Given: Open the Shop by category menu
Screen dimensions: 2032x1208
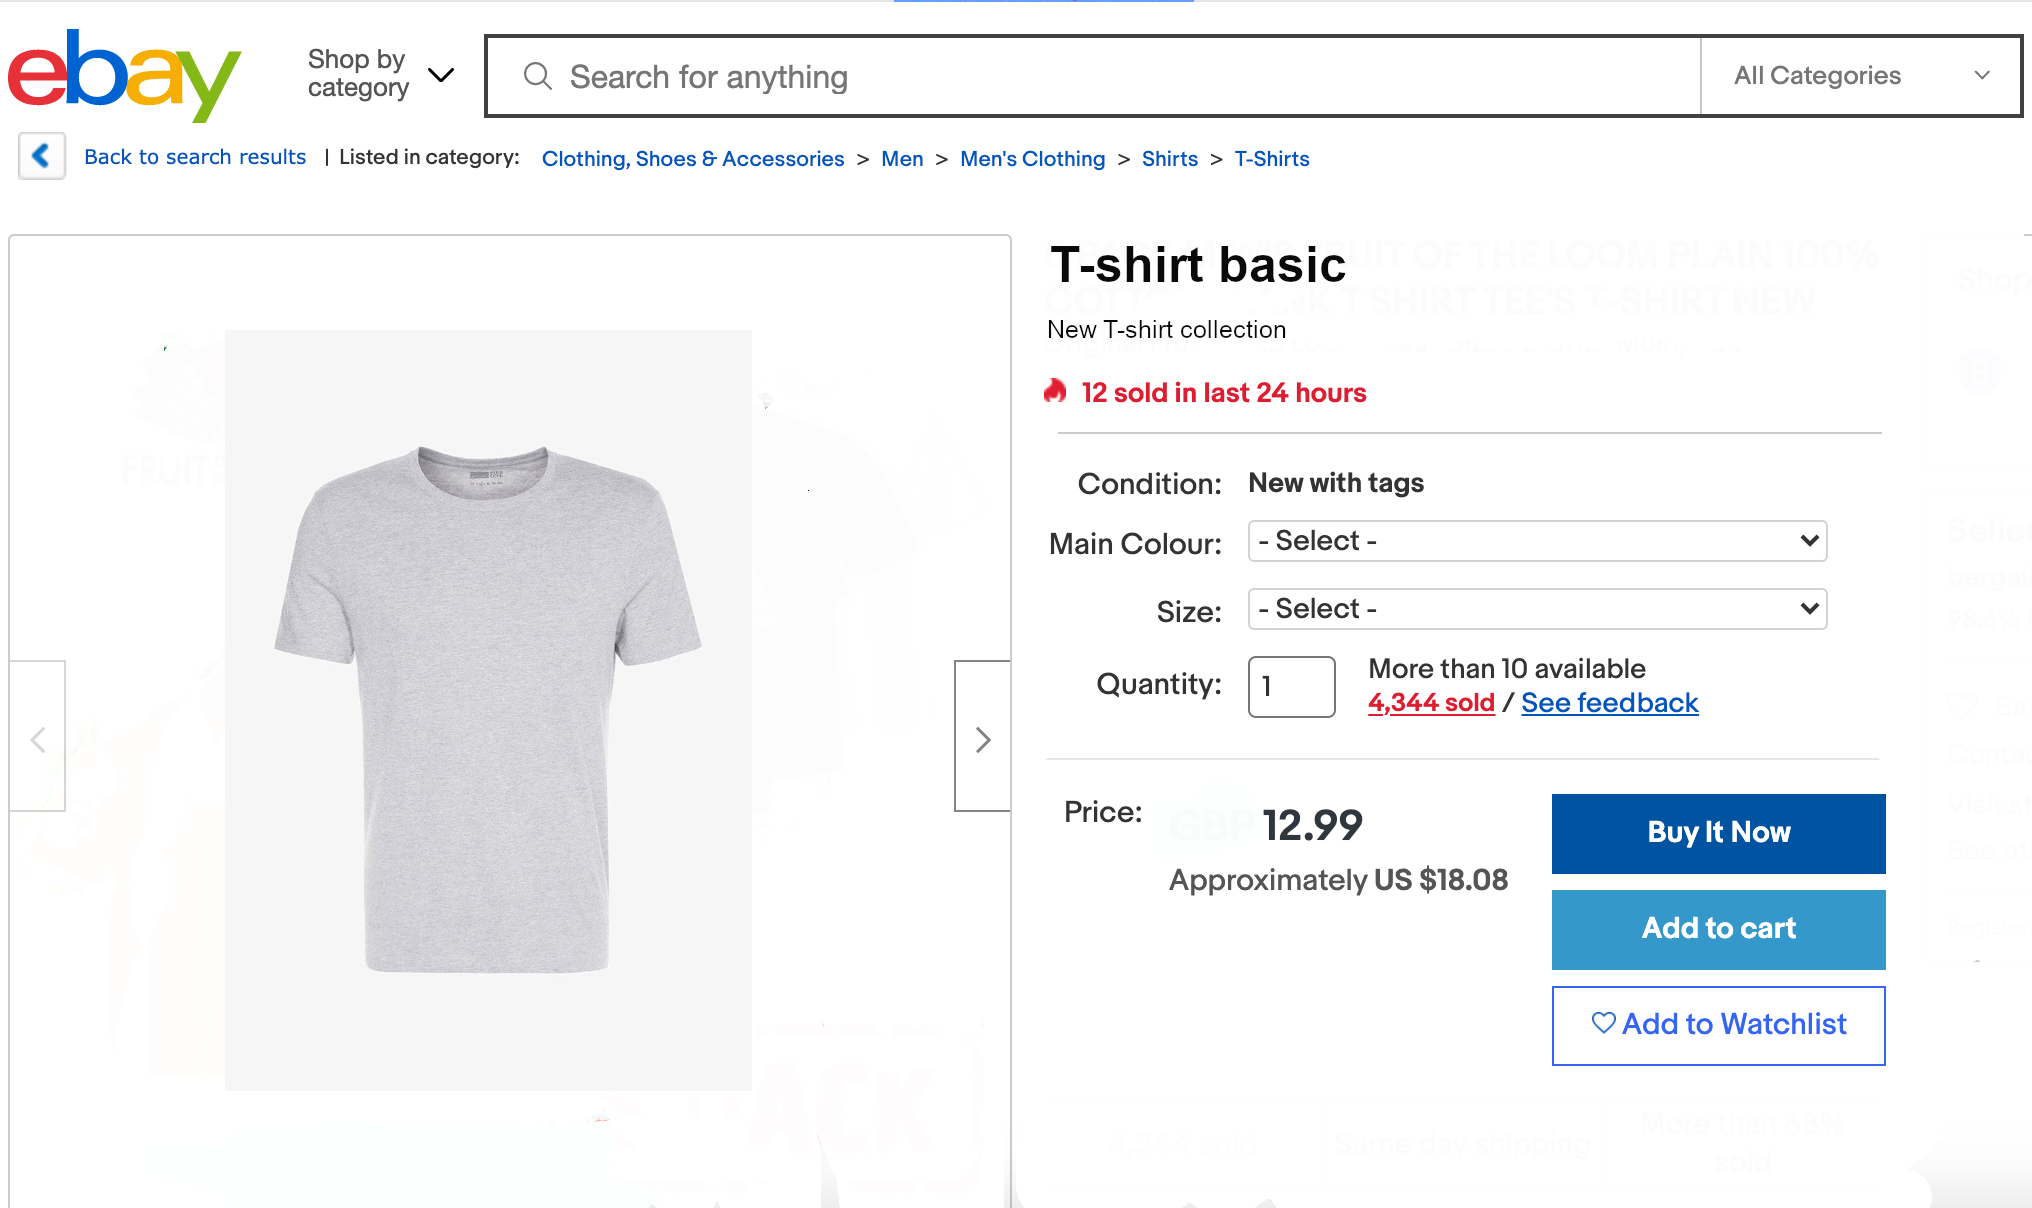Looking at the screenshot, I should [380, 74].
